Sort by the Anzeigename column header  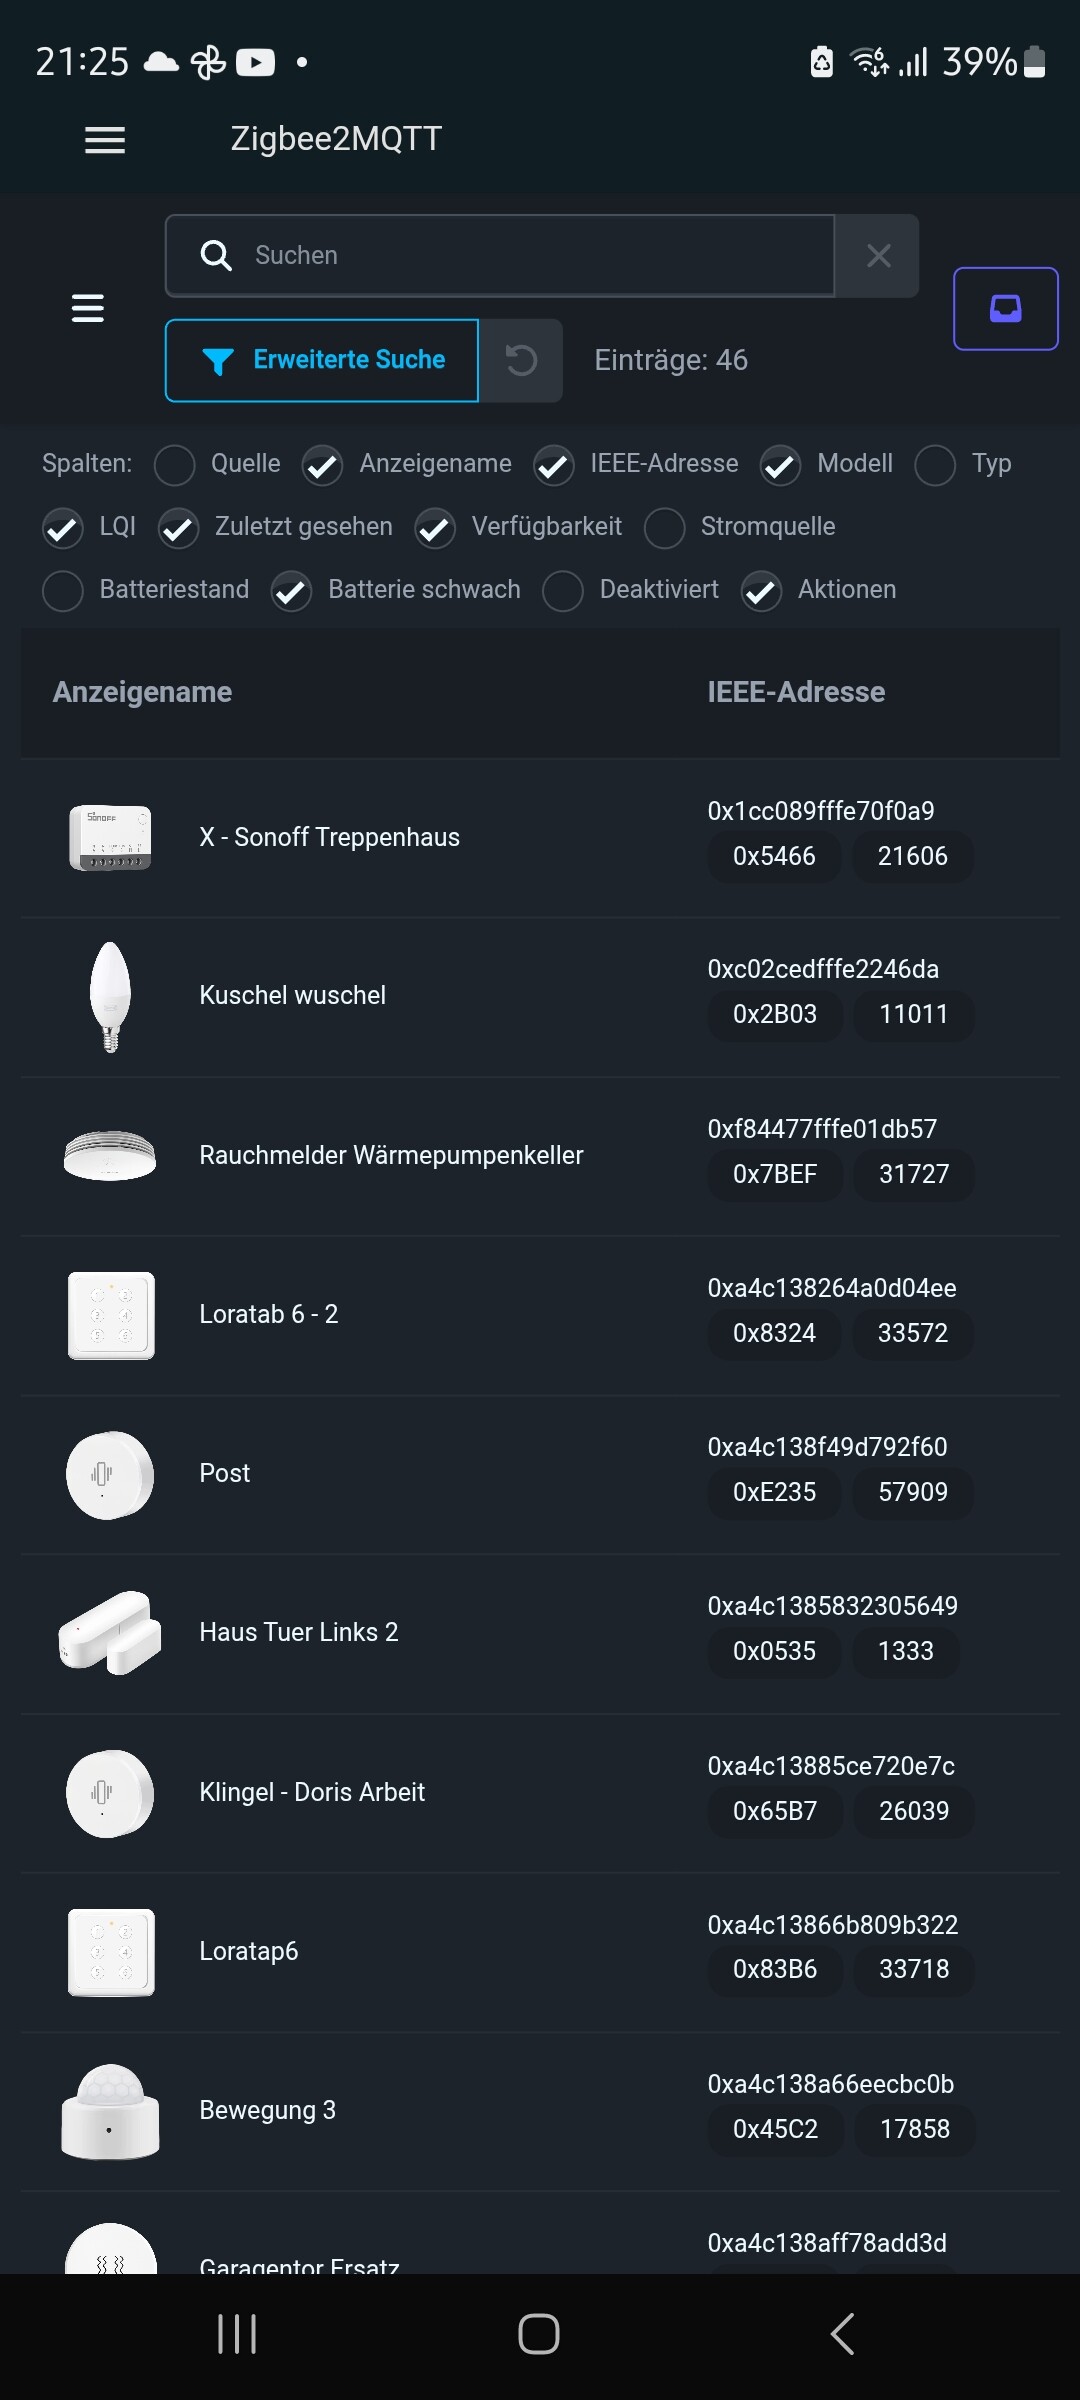point(142,692)
